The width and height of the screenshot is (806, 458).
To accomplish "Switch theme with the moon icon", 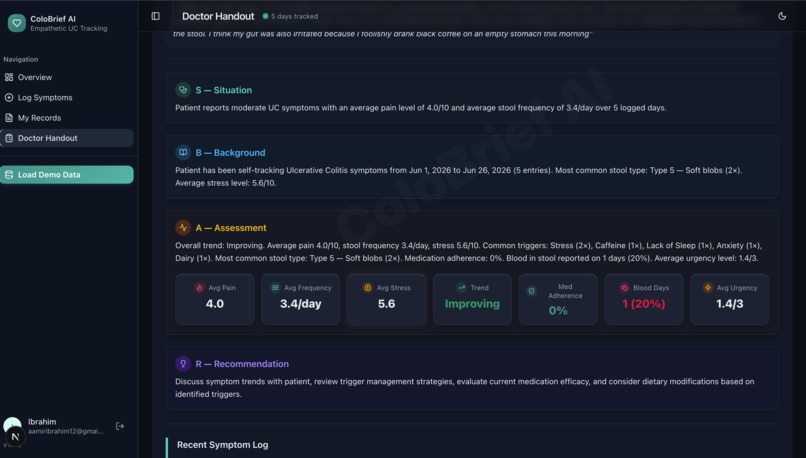I will [782, 16].
